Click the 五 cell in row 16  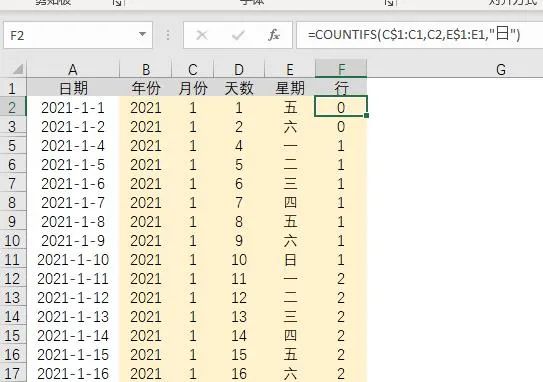pyautogui.click(x=290, y=355)
